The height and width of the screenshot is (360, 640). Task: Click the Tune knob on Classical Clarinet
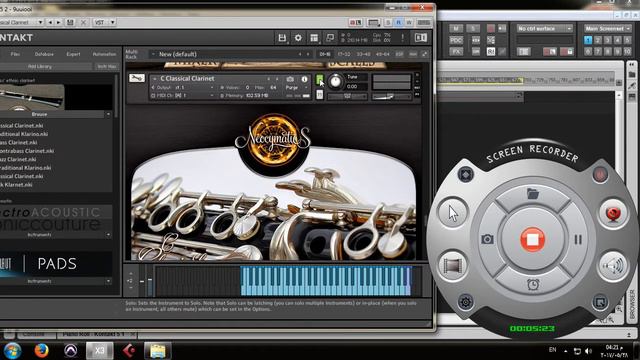click(335, 81)
